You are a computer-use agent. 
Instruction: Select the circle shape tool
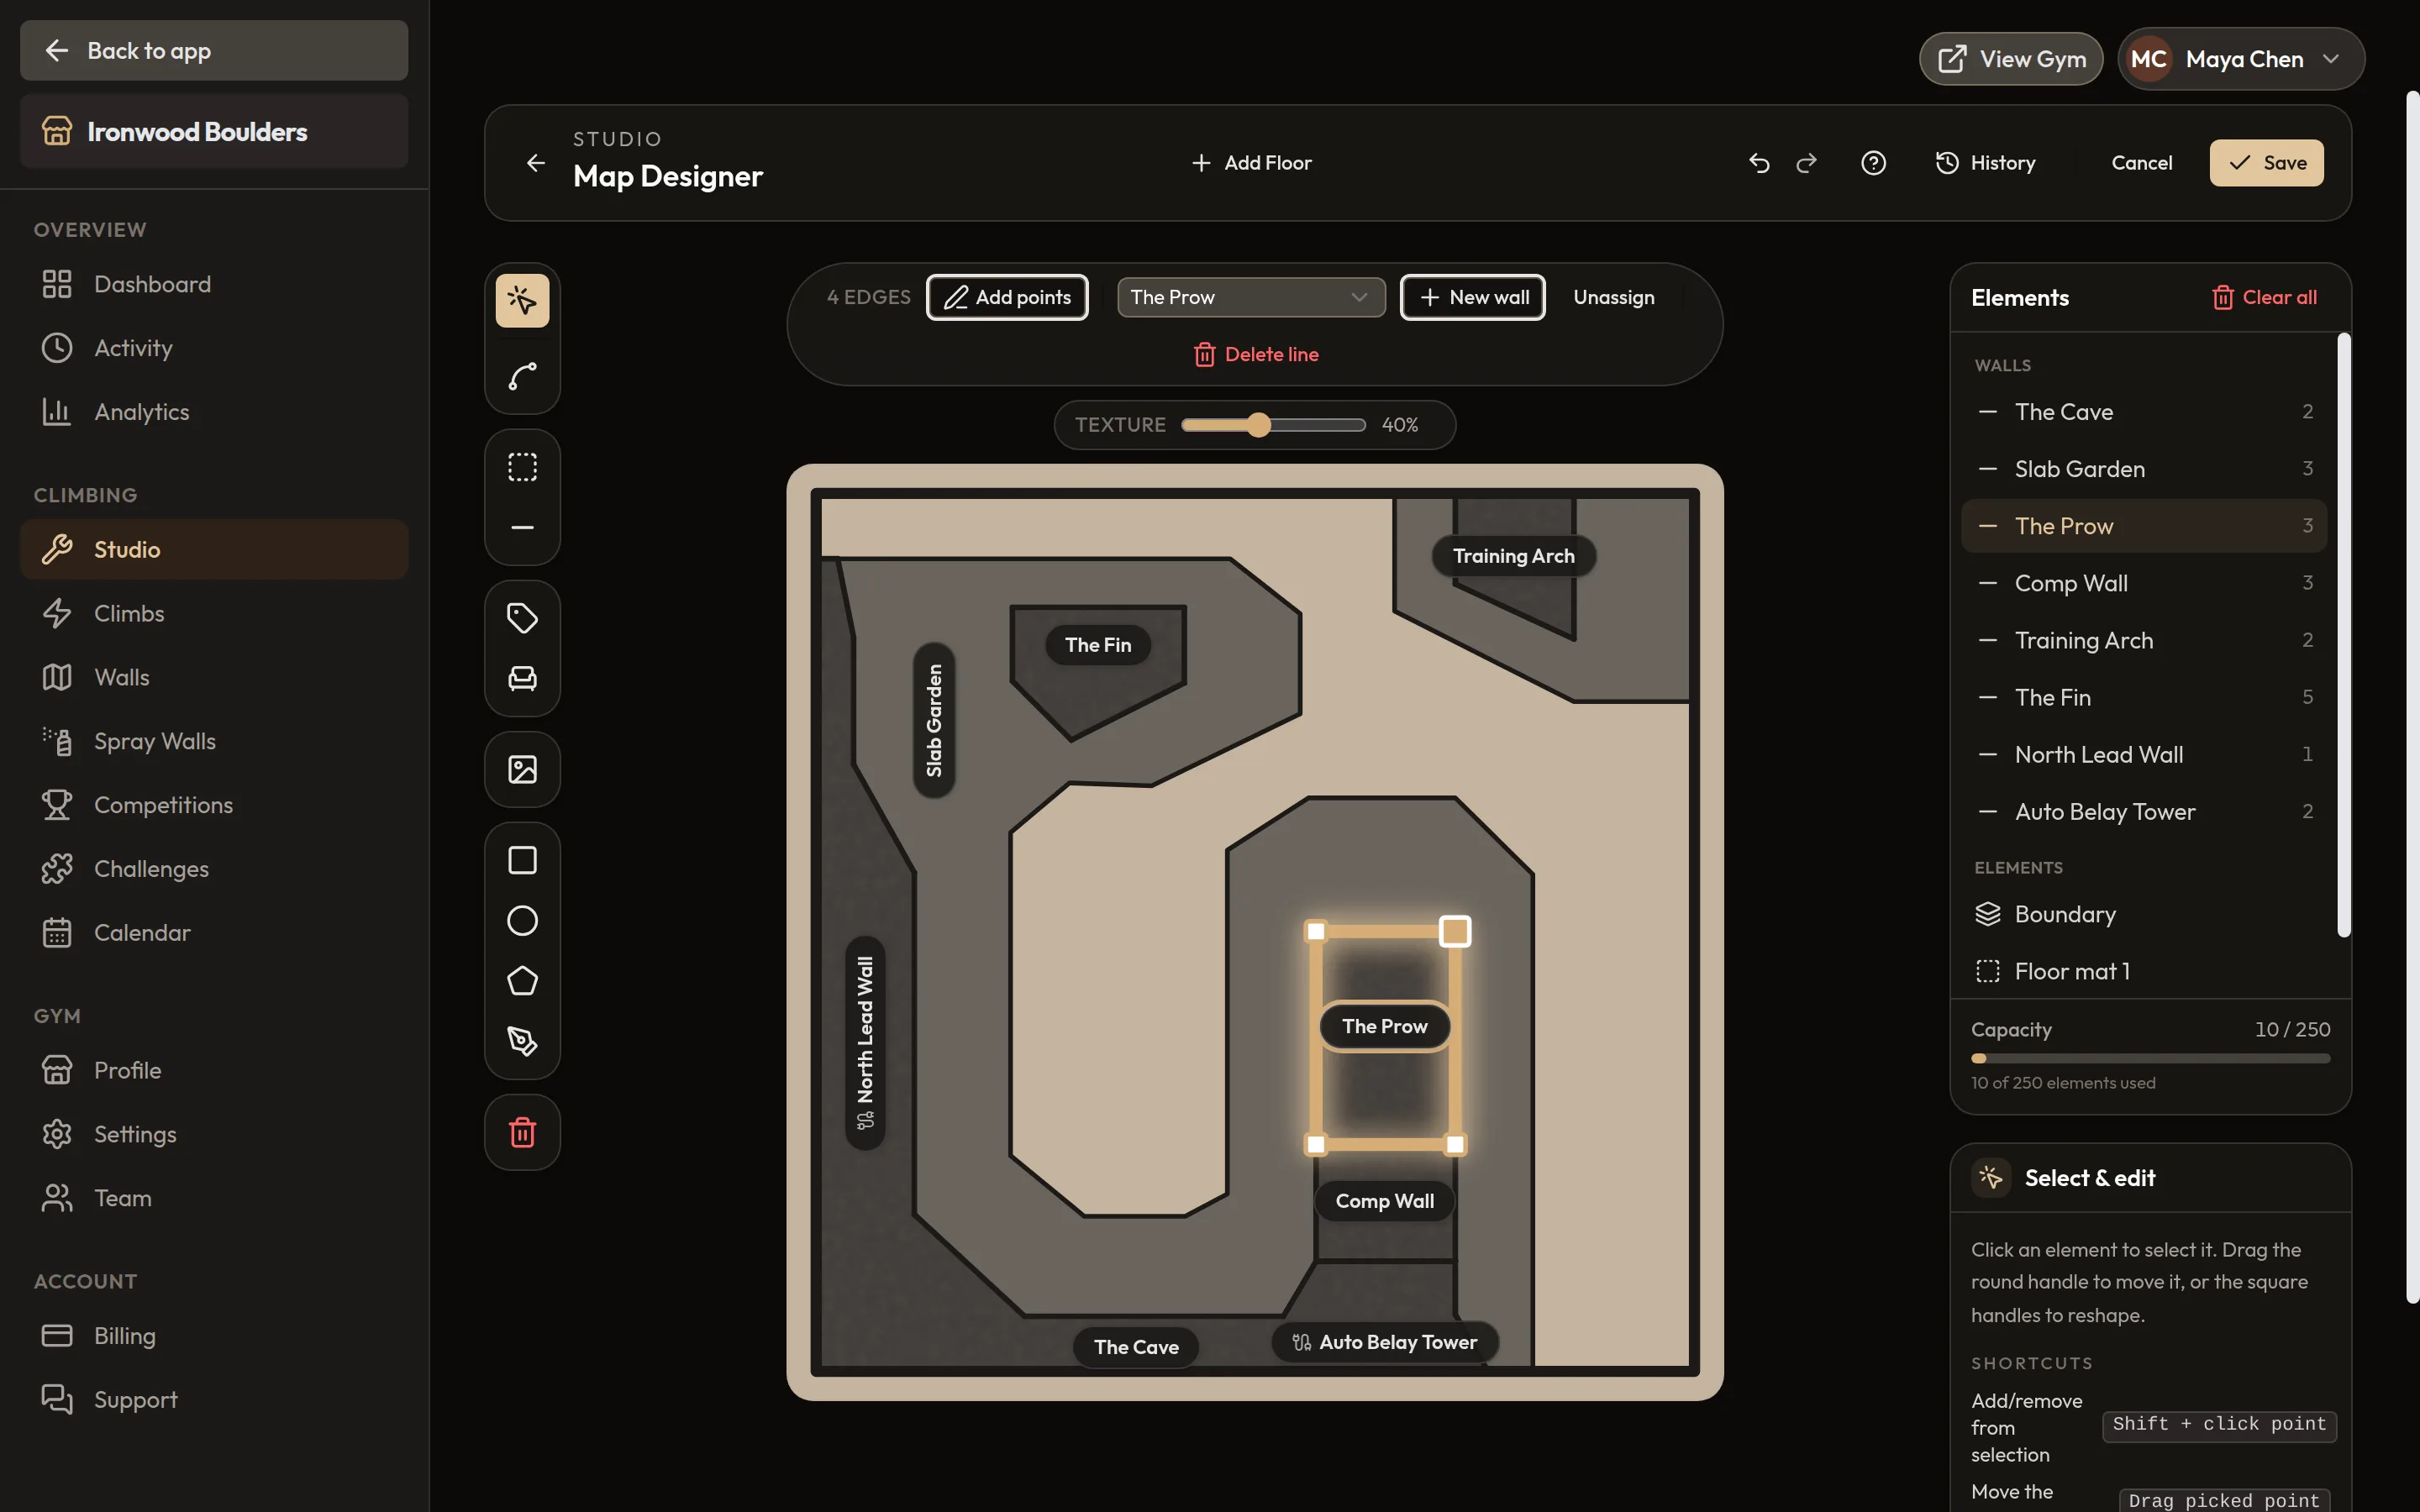[x=522, y=921]
